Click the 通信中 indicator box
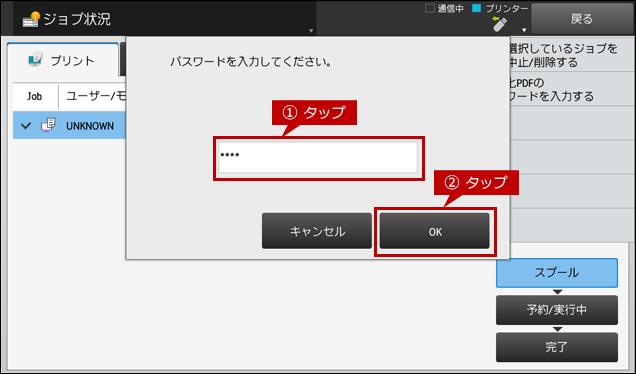636x374 pixels. pos(430,8)
